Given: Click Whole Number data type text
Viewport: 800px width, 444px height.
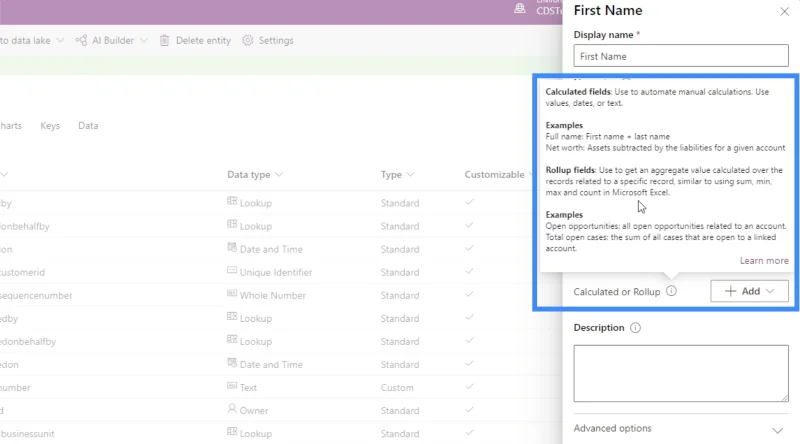Looking at the screenshot, I should [273, 295].
